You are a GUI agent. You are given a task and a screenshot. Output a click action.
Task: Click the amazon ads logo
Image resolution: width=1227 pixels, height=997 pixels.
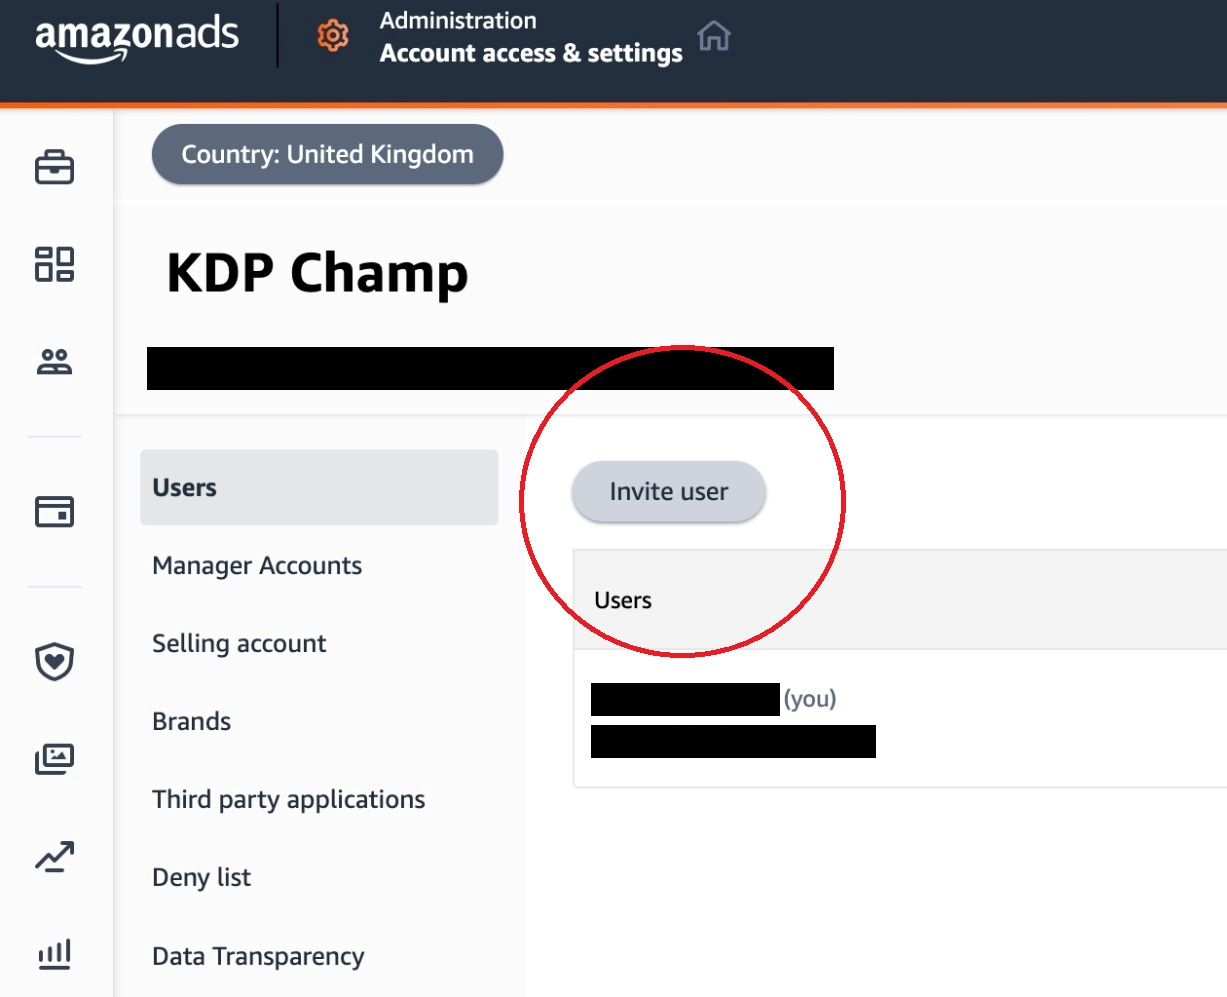137,40
